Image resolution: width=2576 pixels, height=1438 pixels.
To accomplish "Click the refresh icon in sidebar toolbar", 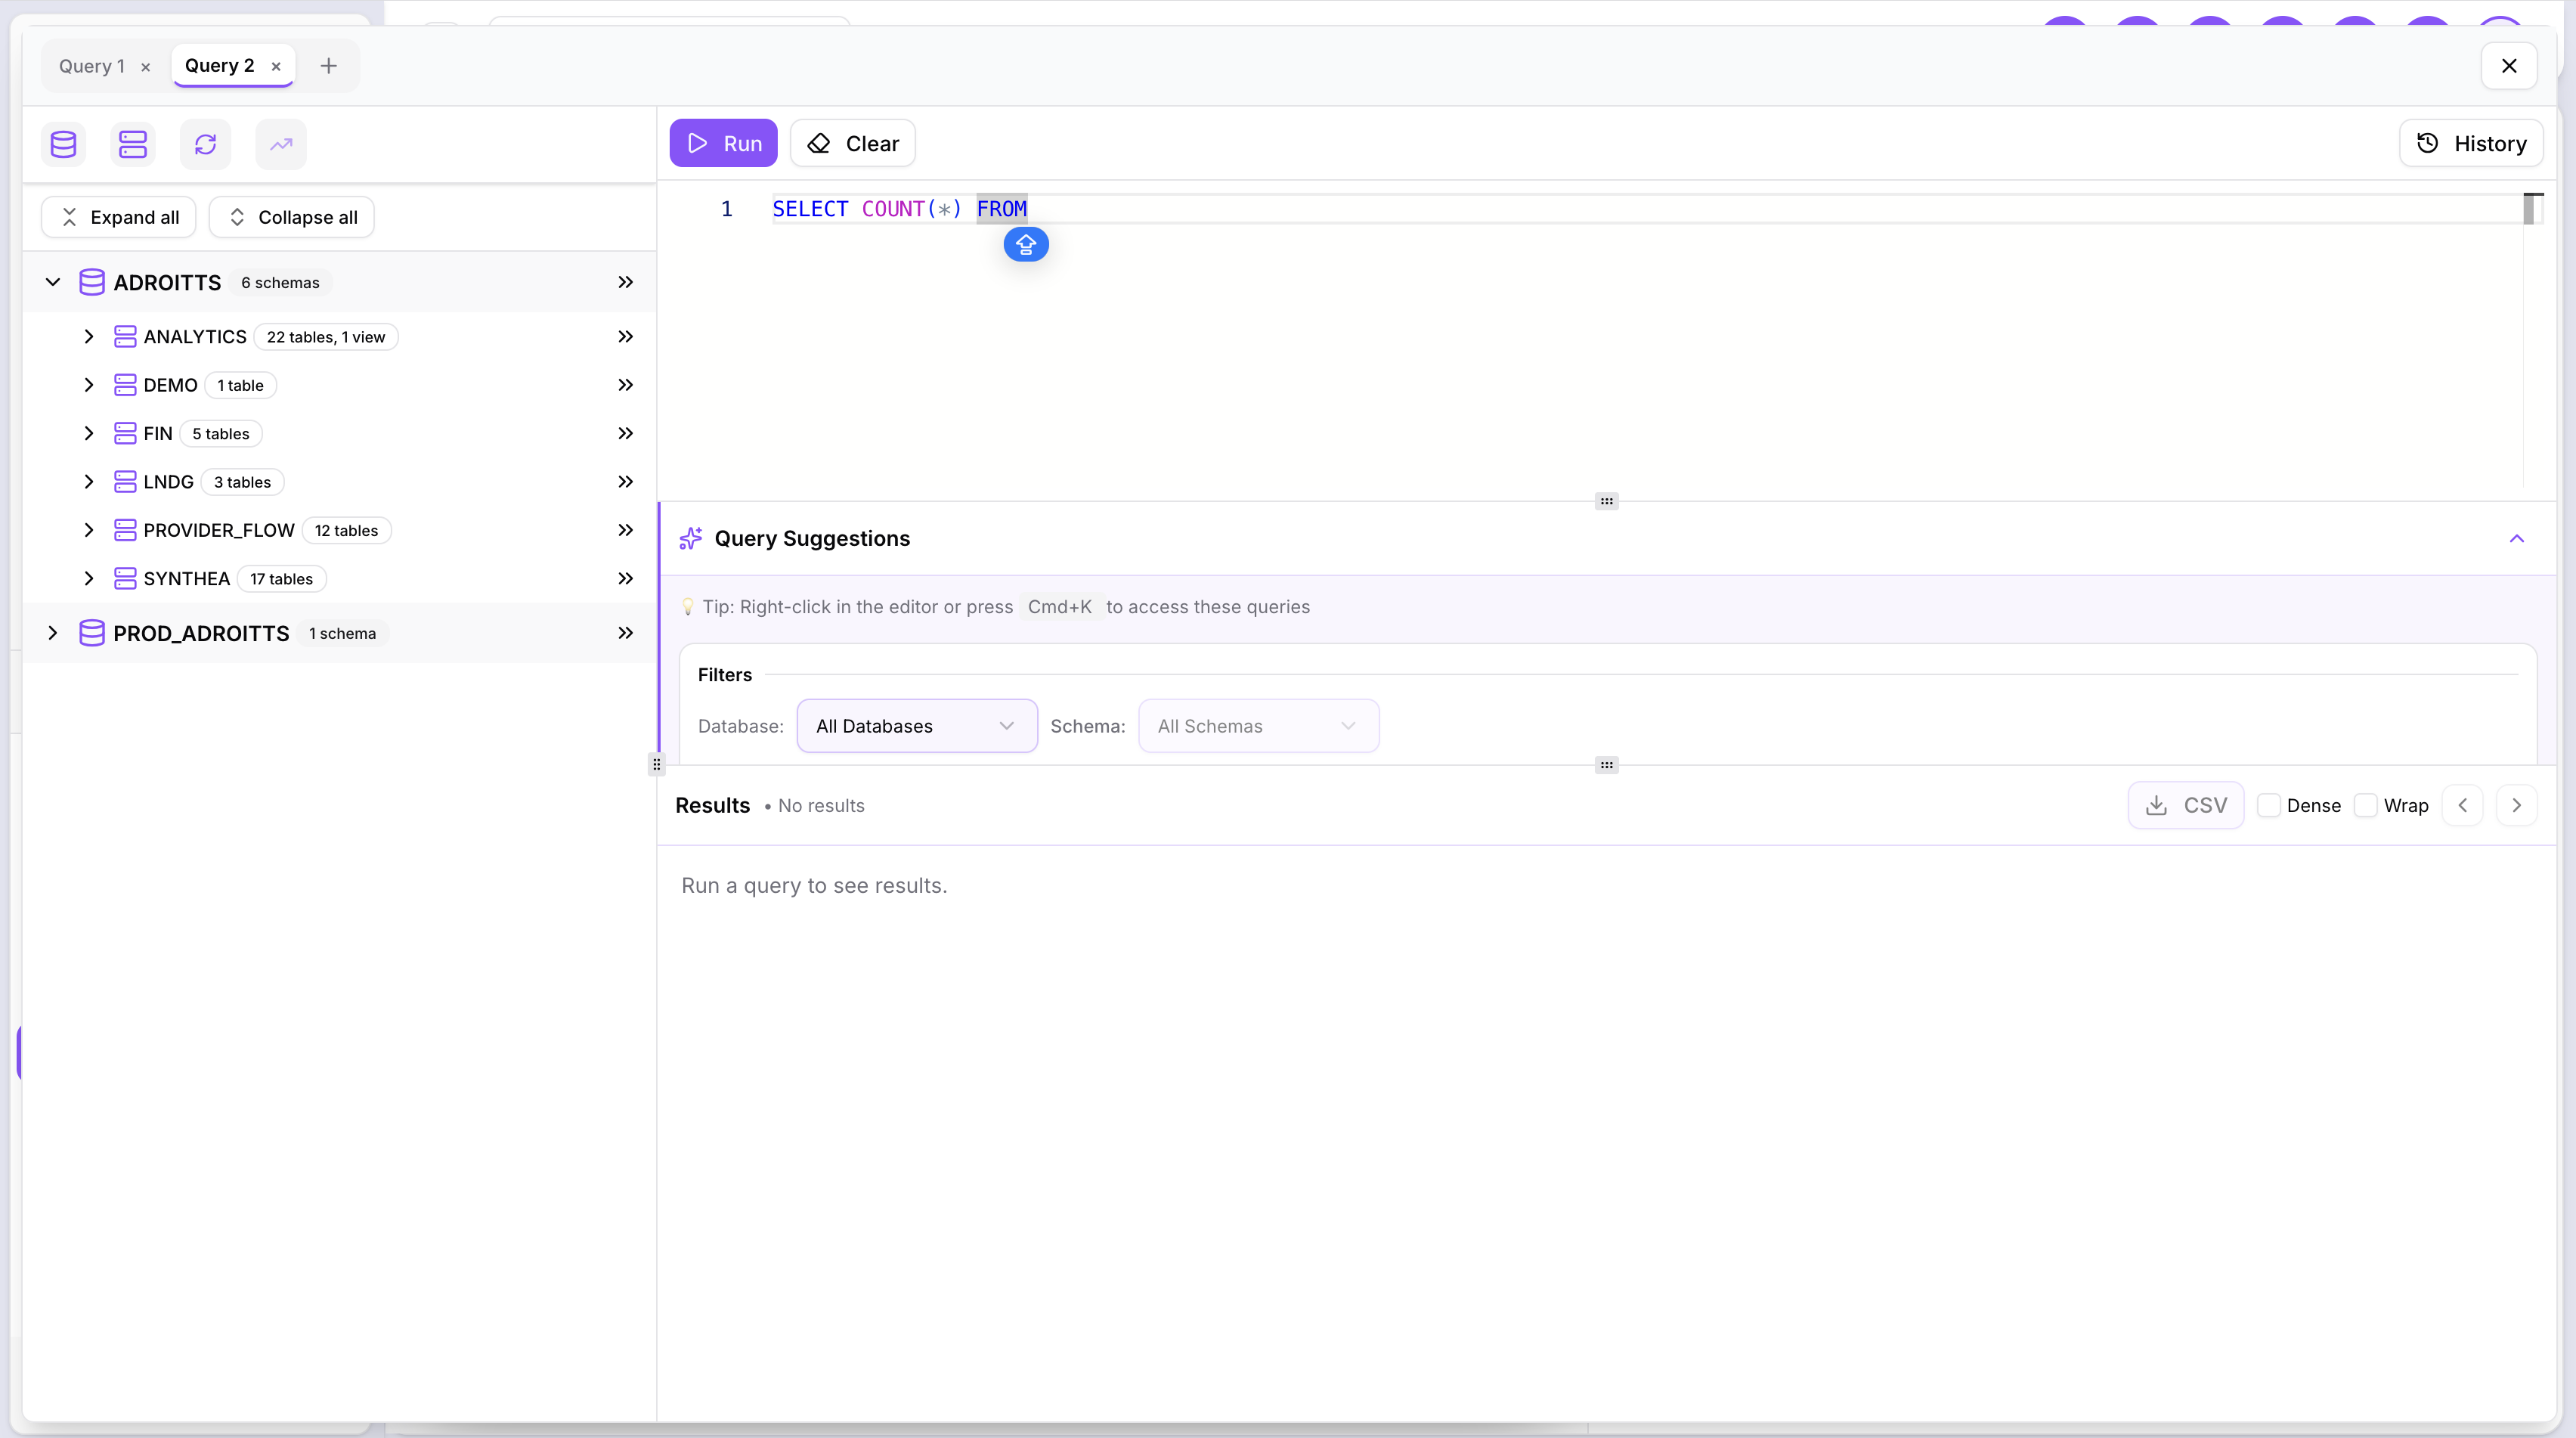I will click(205, 144).
